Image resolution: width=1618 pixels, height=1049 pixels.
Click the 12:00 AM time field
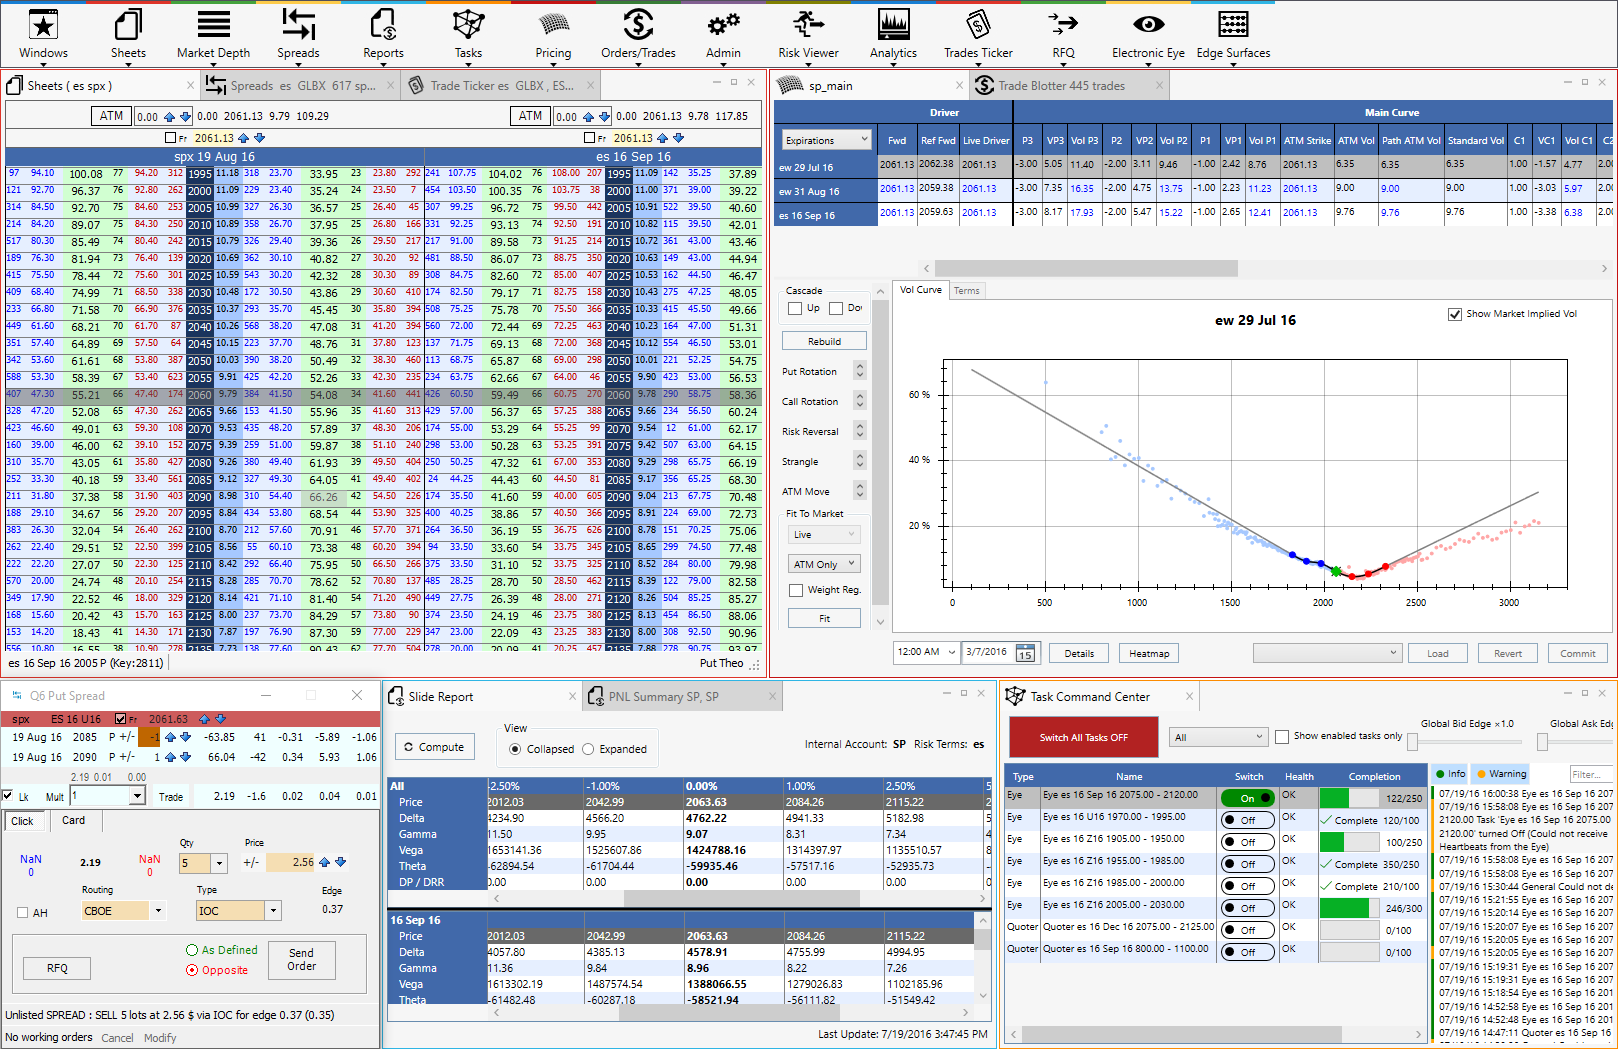pyautogui.click(x=925, y=652)
